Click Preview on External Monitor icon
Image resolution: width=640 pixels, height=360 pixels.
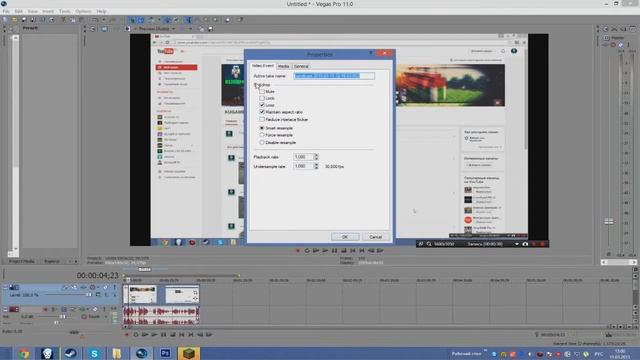(x=104, y=29)
